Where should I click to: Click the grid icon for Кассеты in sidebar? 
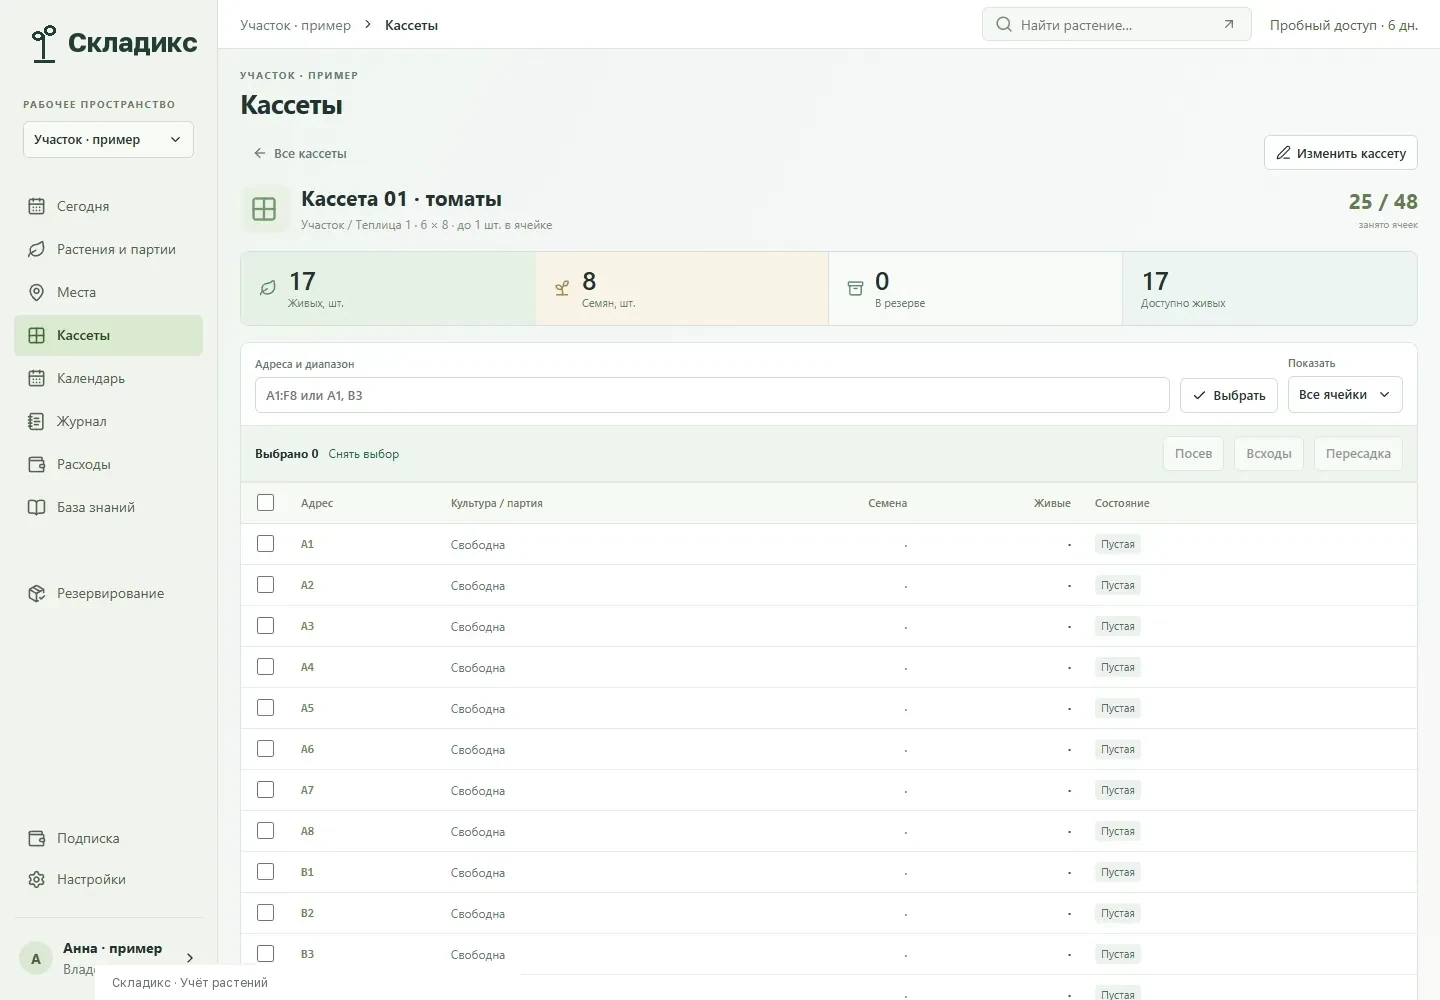coord(37,335)
